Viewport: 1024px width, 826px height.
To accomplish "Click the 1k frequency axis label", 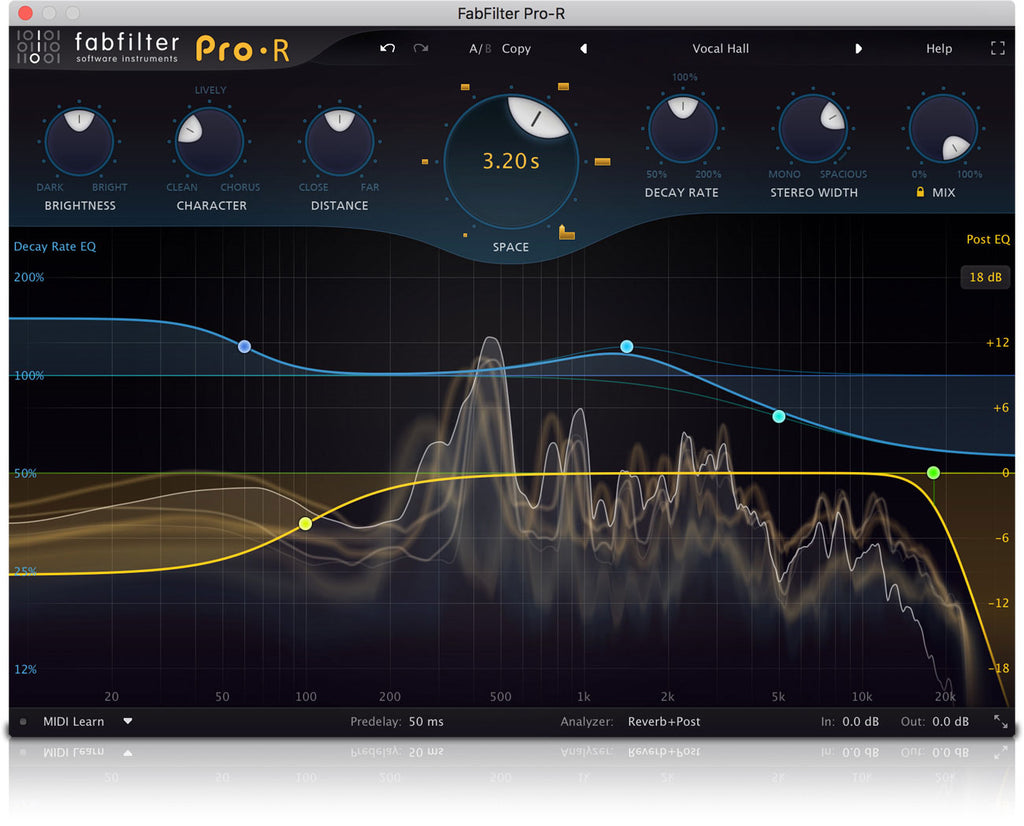I will click(584, 697).
